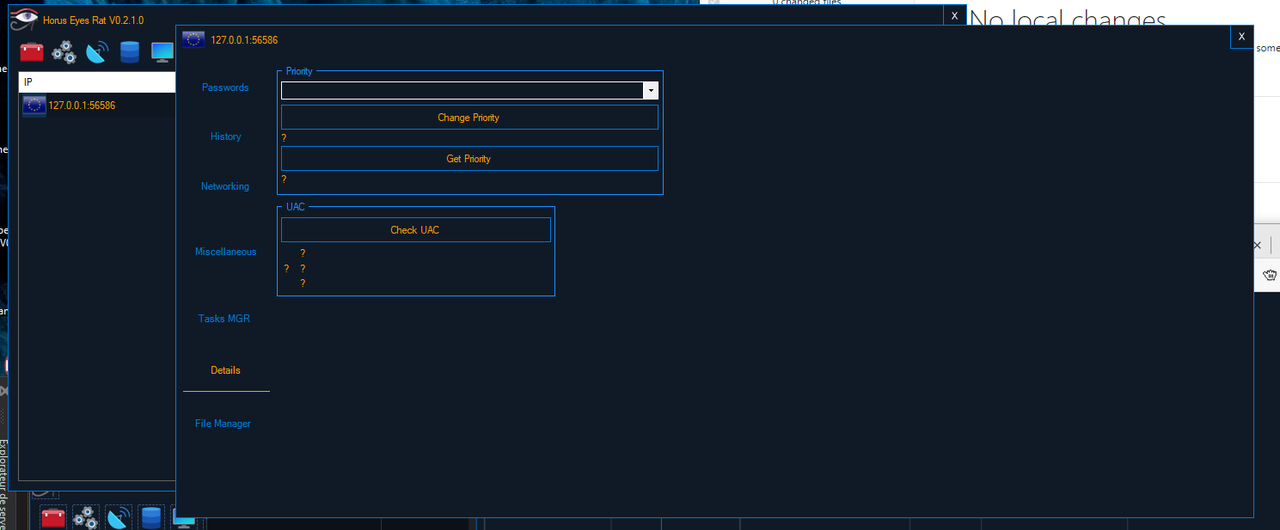Click the satellite dish icon in Horus Eyes toolbar
This screenshot has width=1280, height=530.
[x=97, y=52]
